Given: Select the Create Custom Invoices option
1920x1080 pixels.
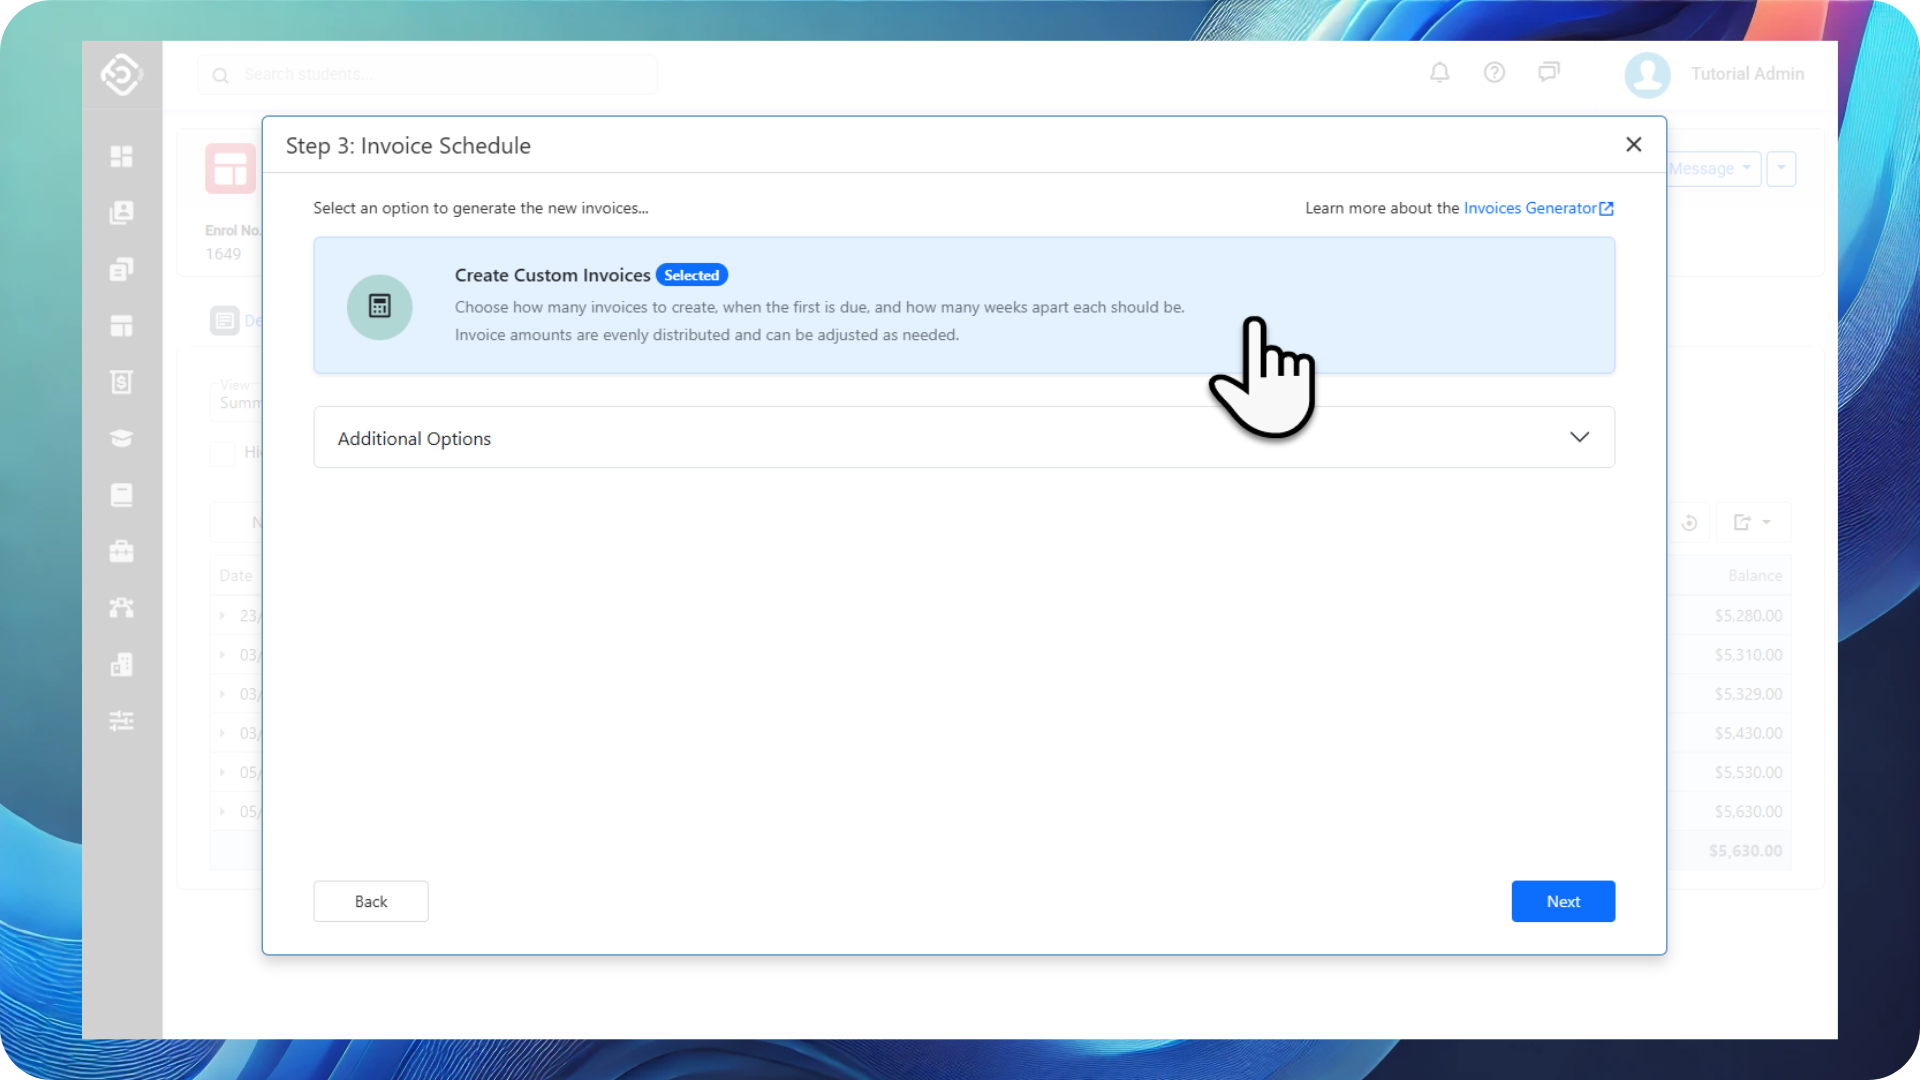Looking at the screenshot, I should click(x=552, y=275).
